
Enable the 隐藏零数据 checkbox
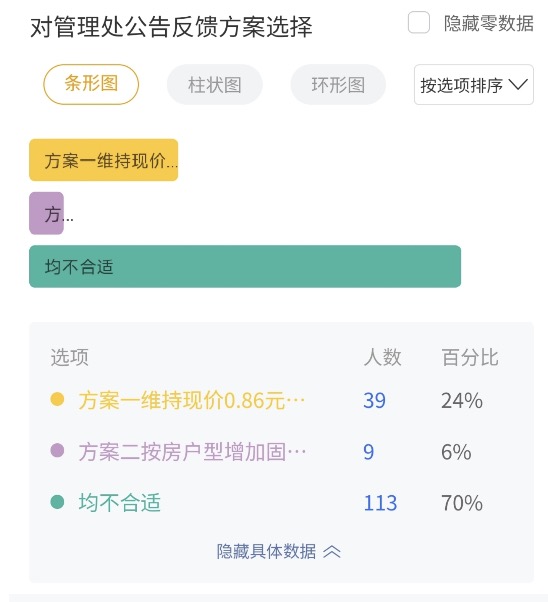pos(419,23)
